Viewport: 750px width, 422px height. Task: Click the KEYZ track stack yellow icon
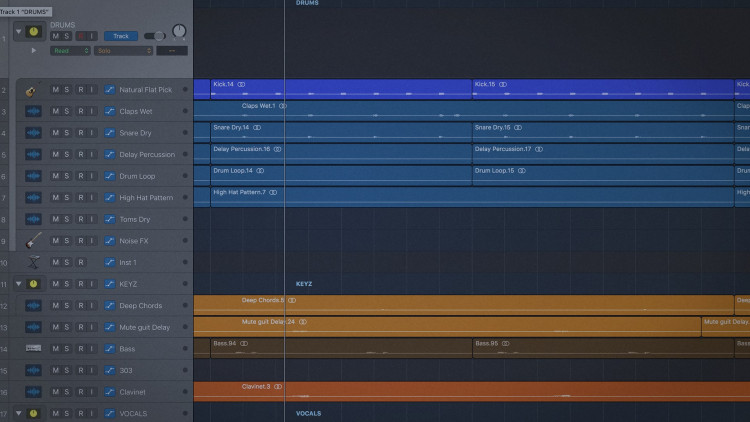point(33,284)
